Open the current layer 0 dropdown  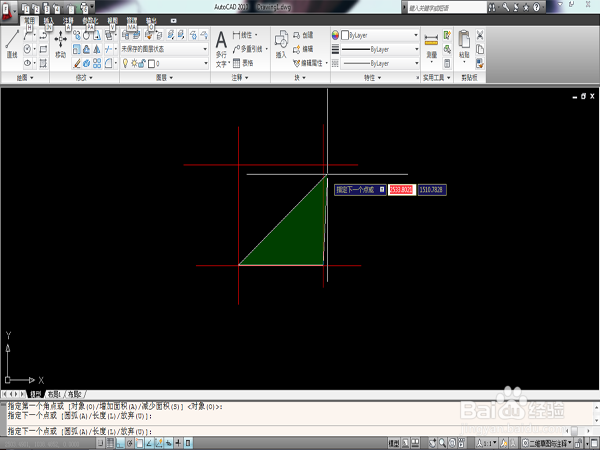165,63
